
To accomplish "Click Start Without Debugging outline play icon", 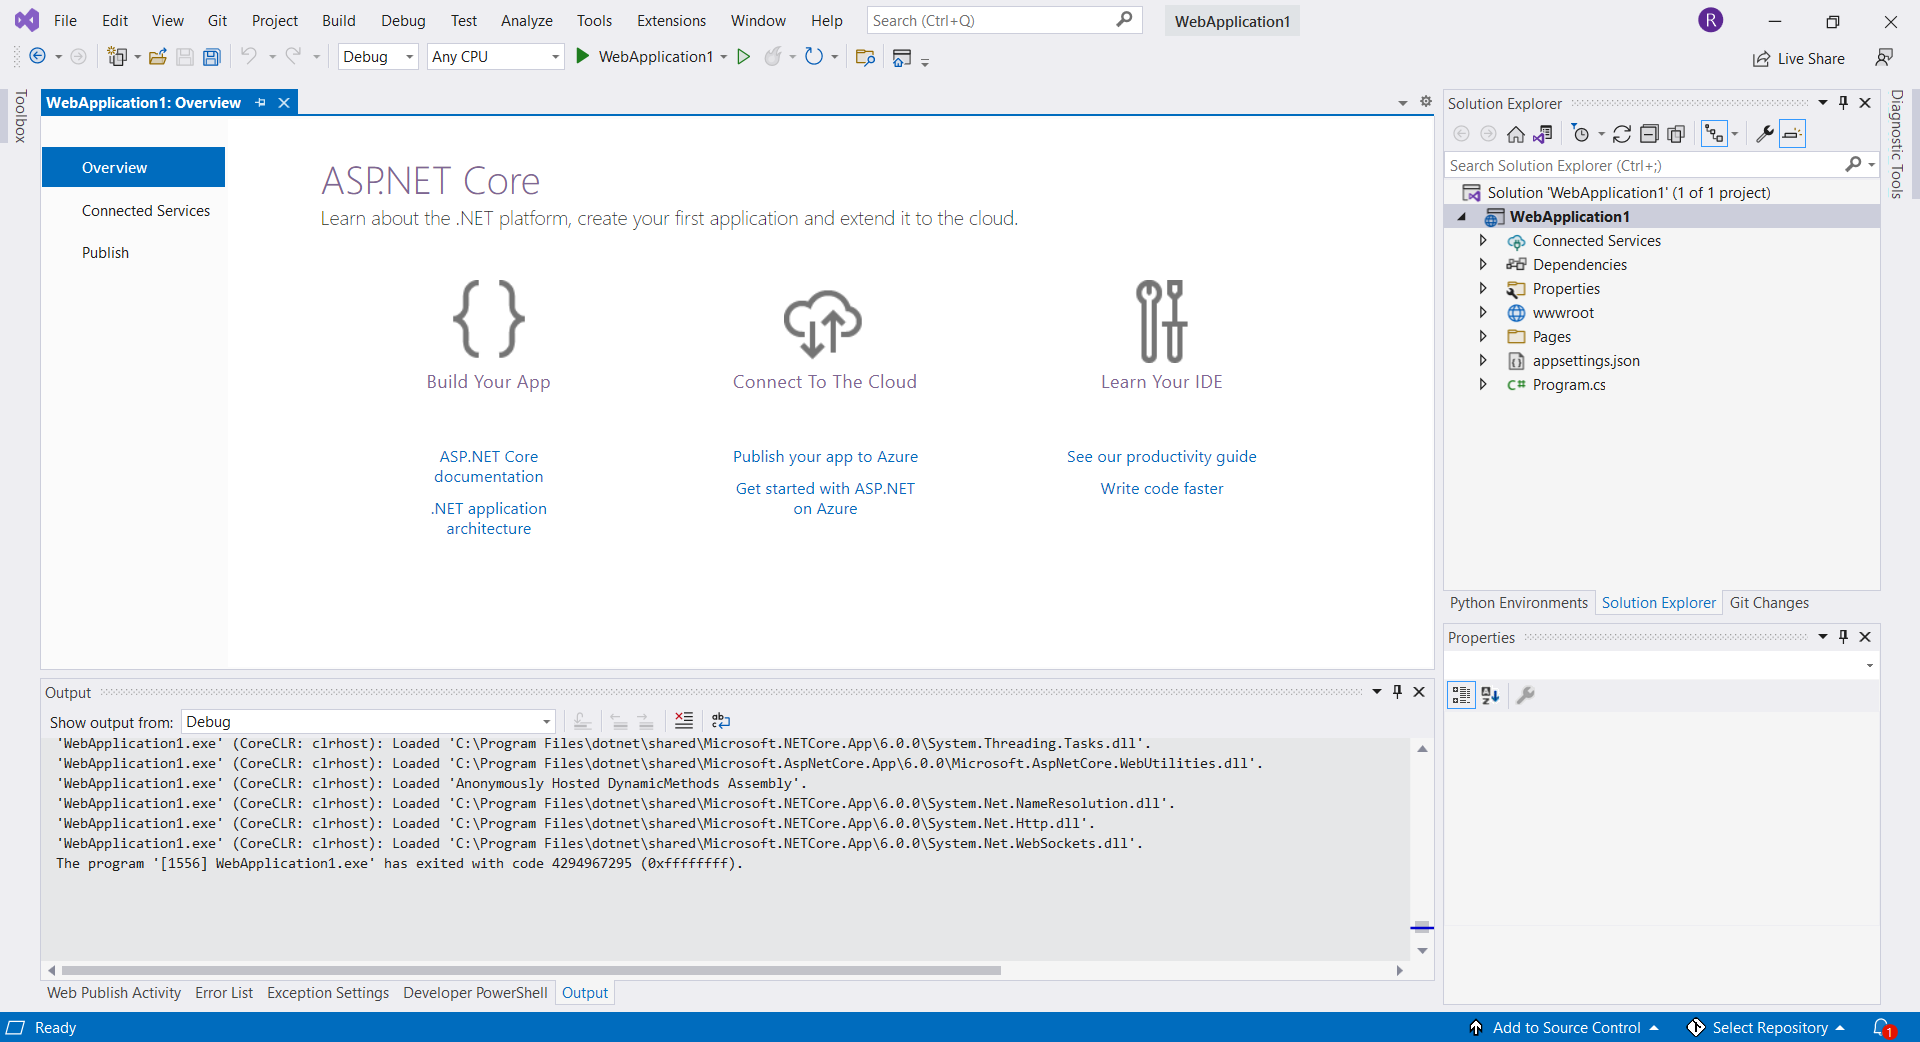I will [743, 57].
